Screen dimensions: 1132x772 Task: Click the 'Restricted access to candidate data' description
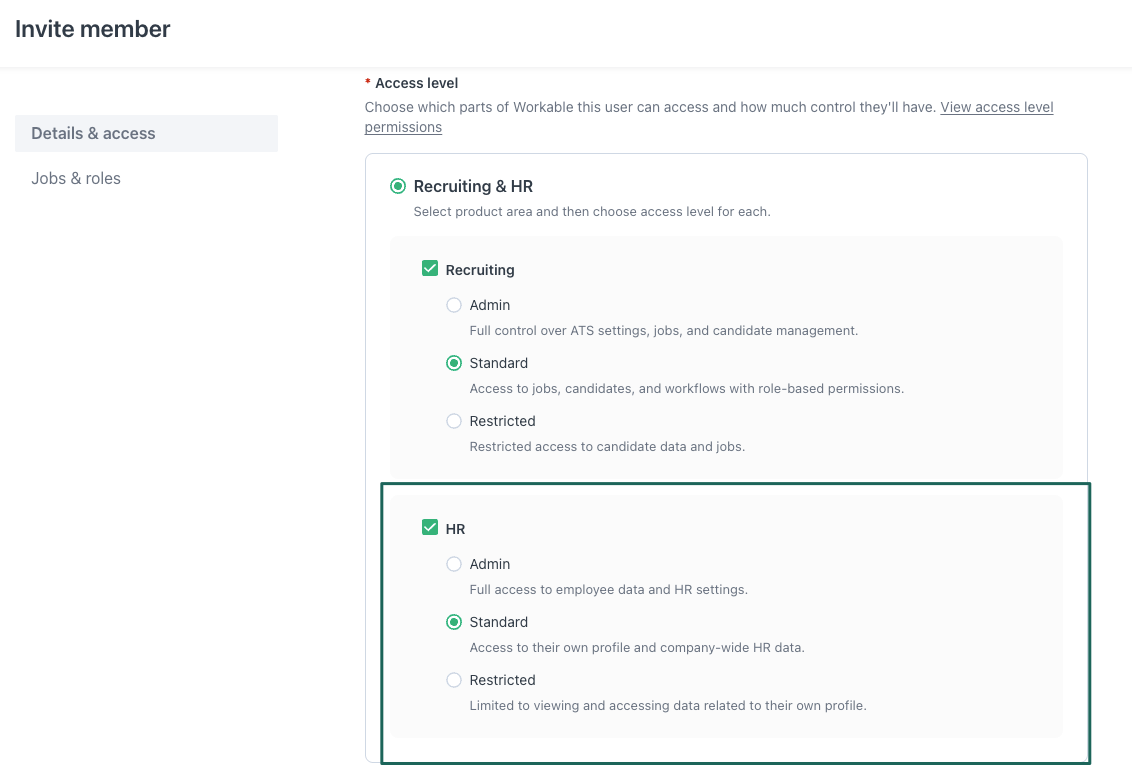coord(606,446)
